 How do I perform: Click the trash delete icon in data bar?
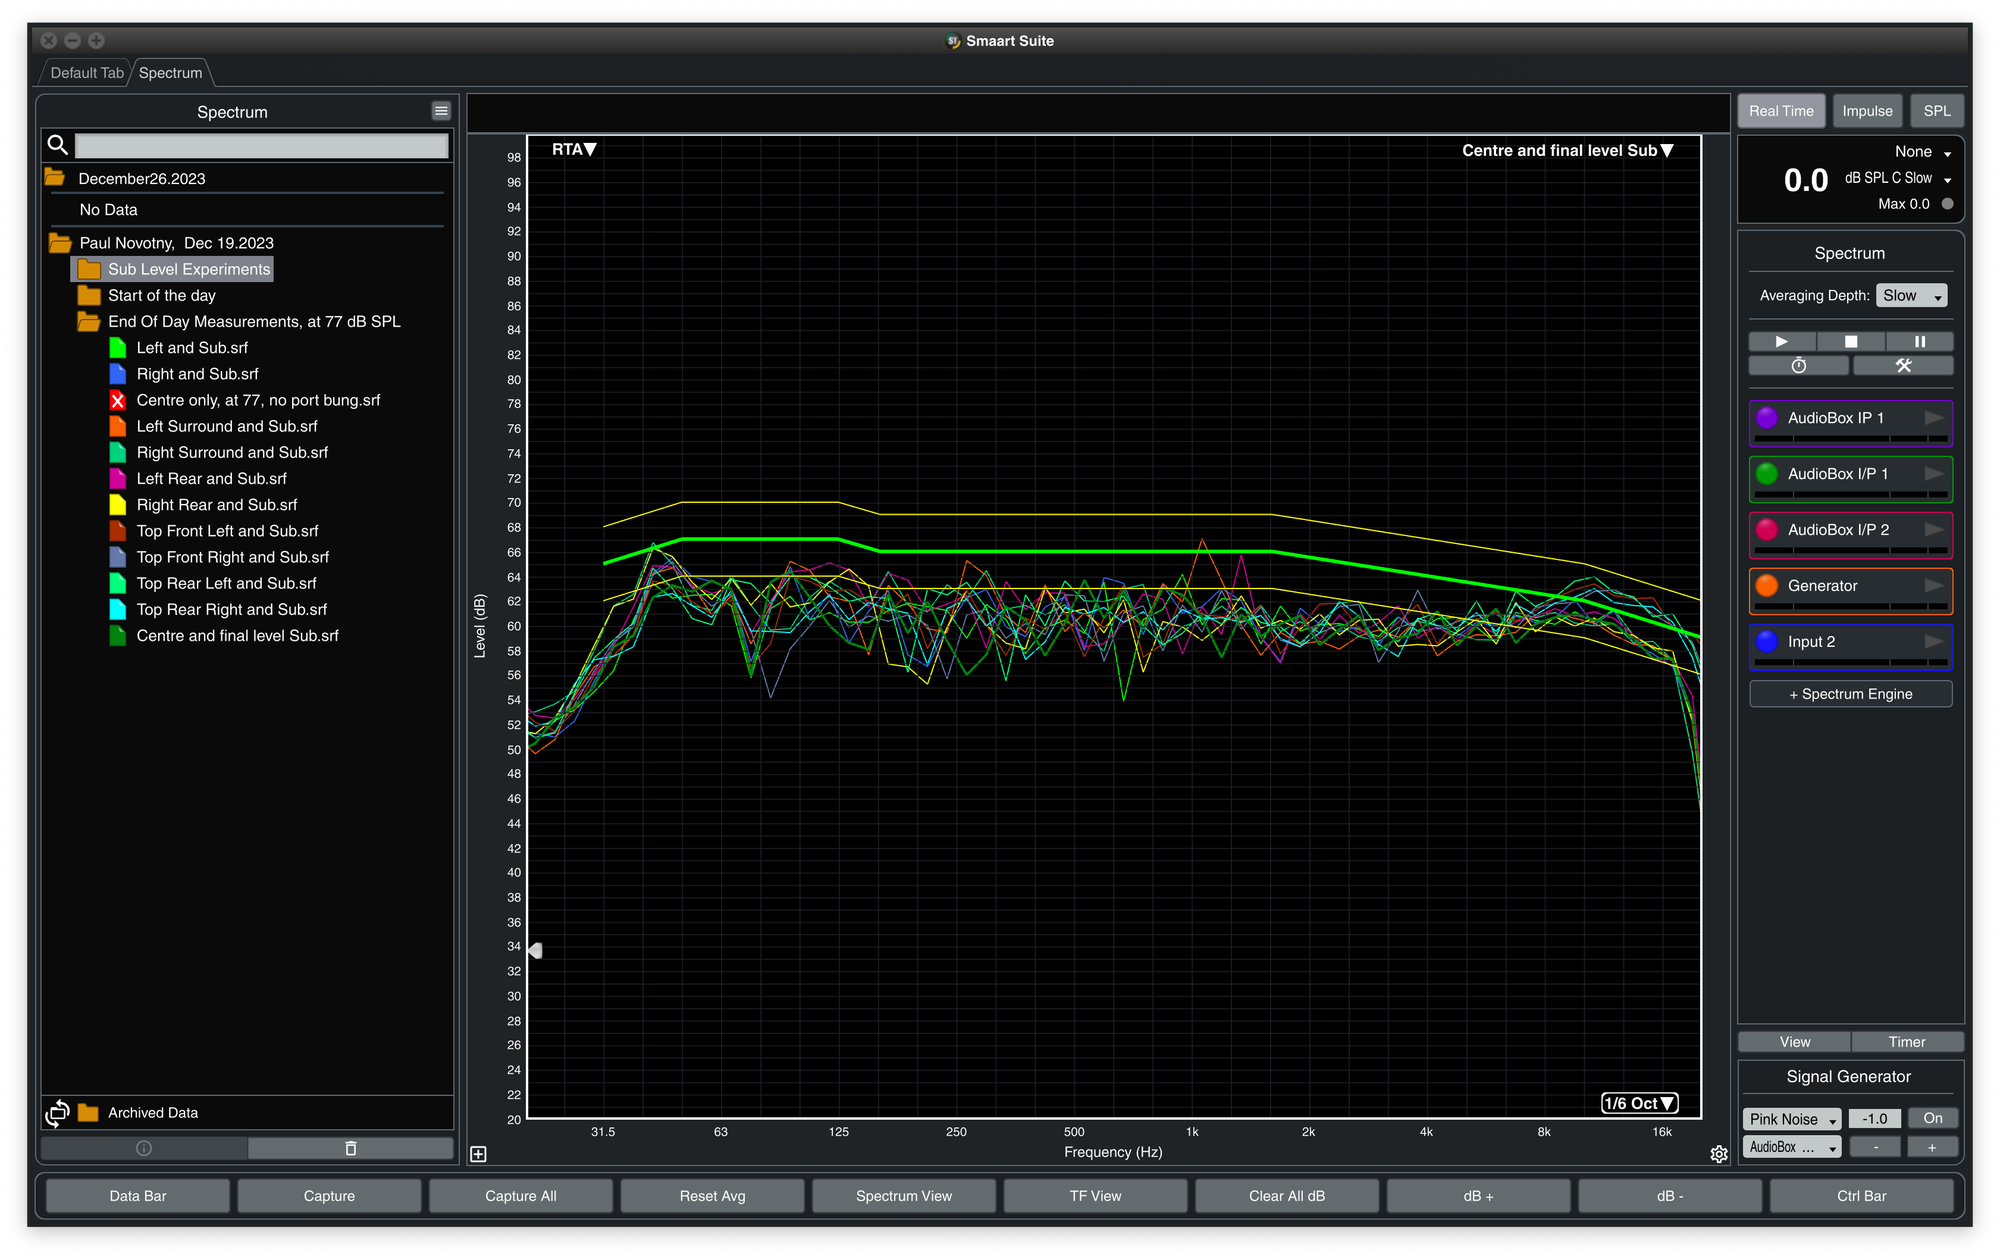coord(350,1148)
